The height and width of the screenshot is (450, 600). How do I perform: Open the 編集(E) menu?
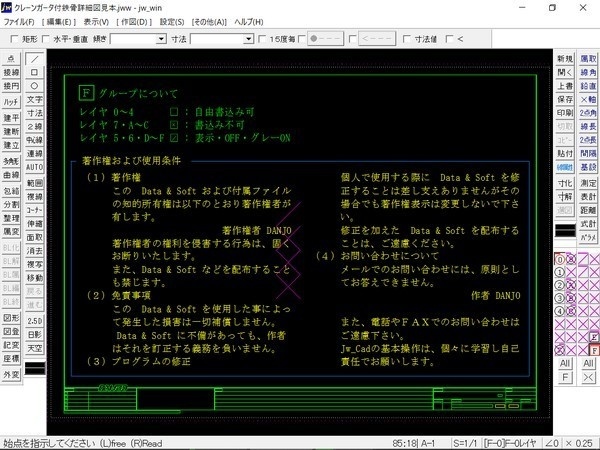click(x=59, y=22)
